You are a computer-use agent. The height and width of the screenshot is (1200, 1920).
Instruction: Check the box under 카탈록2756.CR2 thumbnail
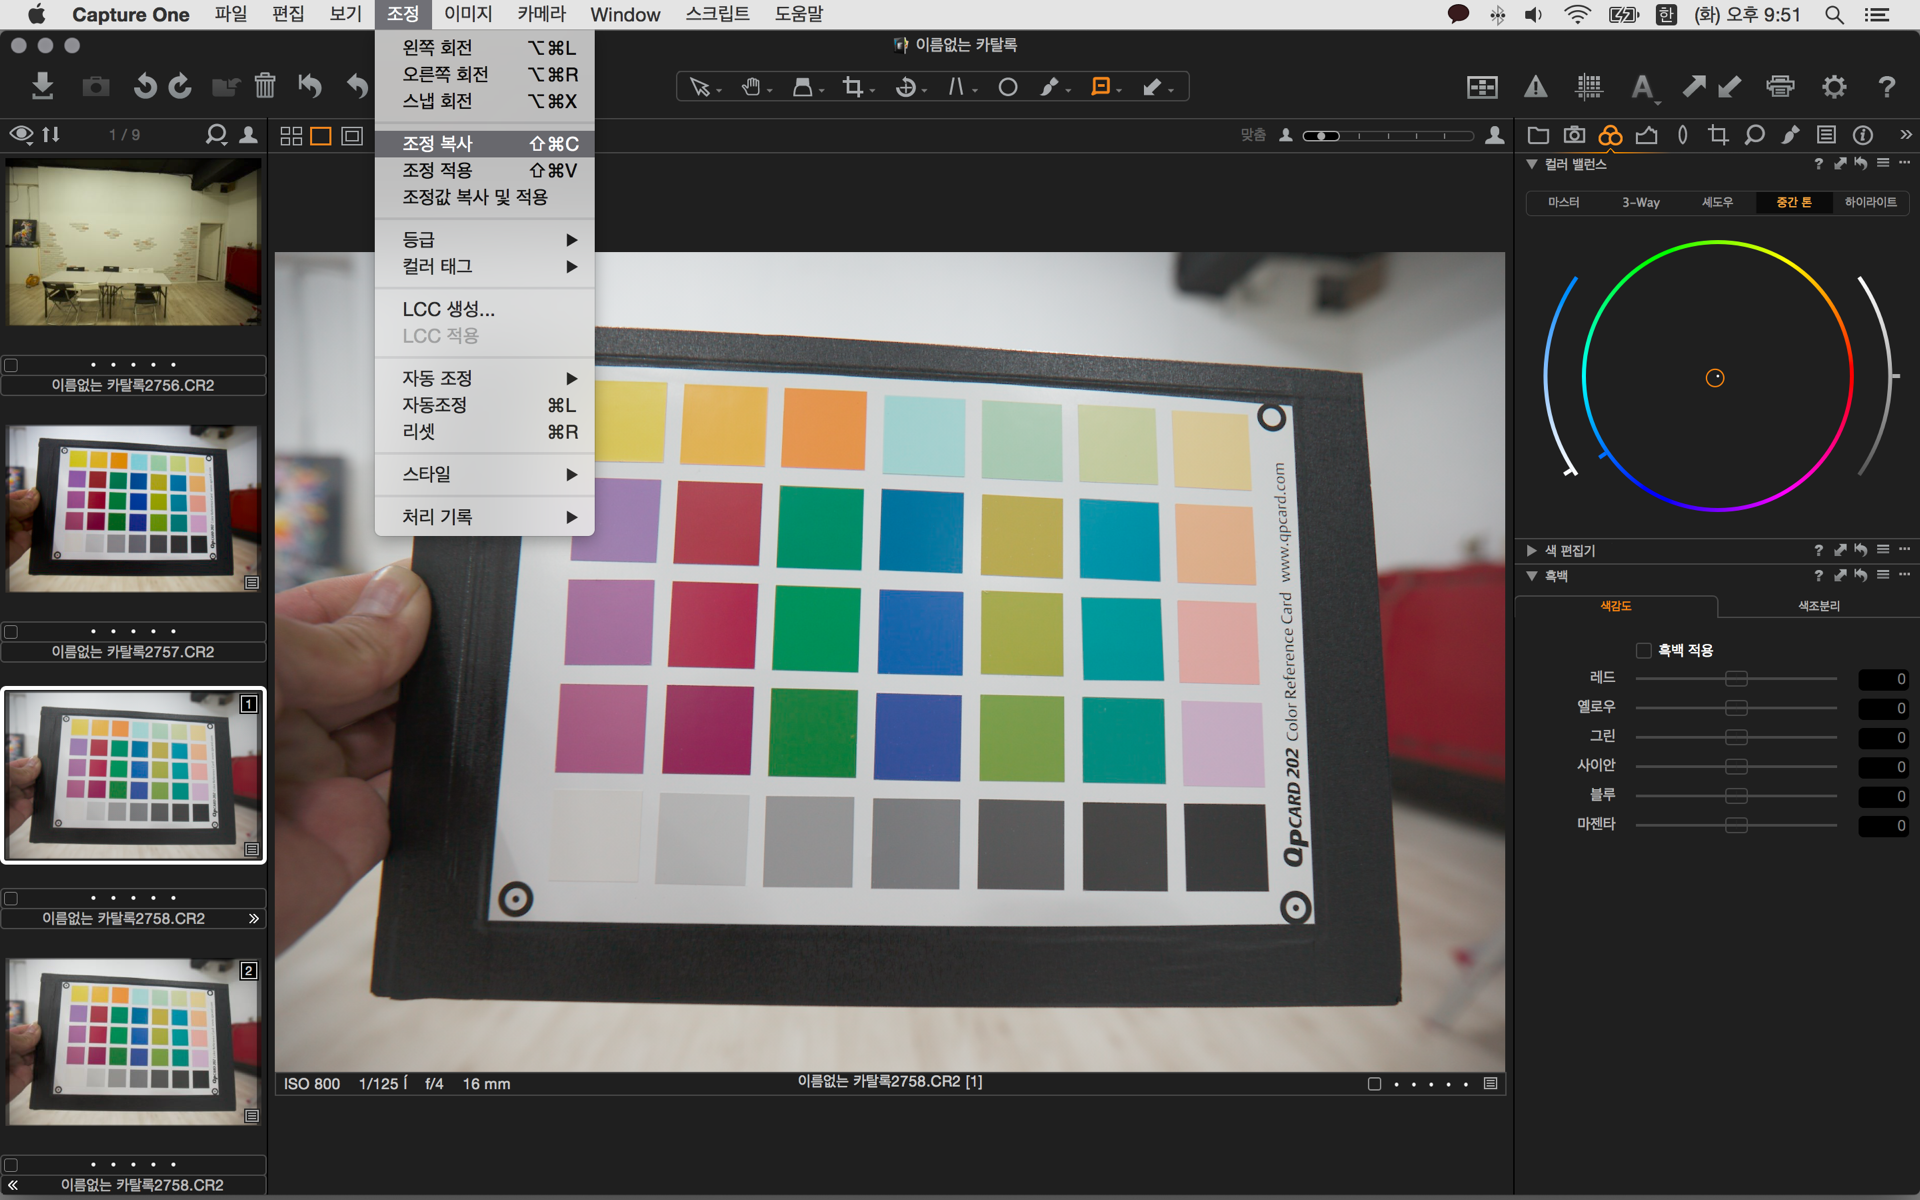coord(11,365)
